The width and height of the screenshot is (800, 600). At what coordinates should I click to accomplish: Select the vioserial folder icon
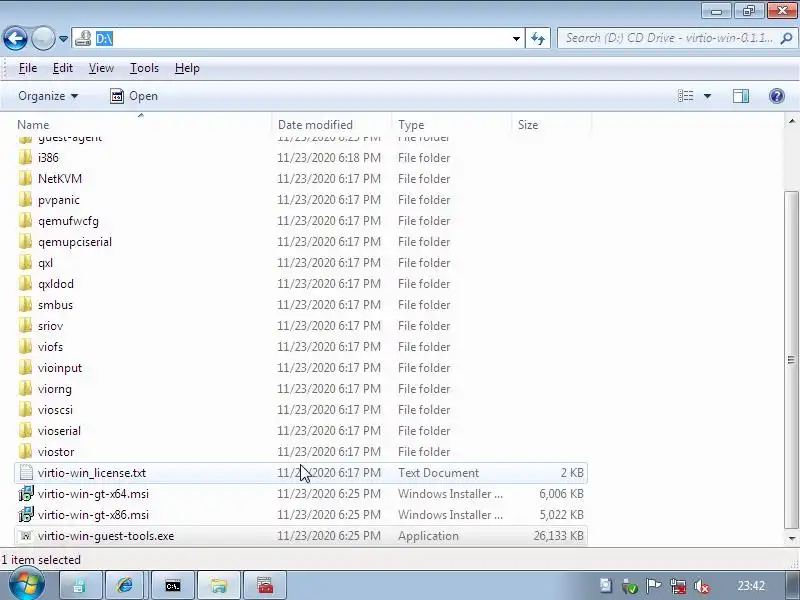click(x=26, y=431)
